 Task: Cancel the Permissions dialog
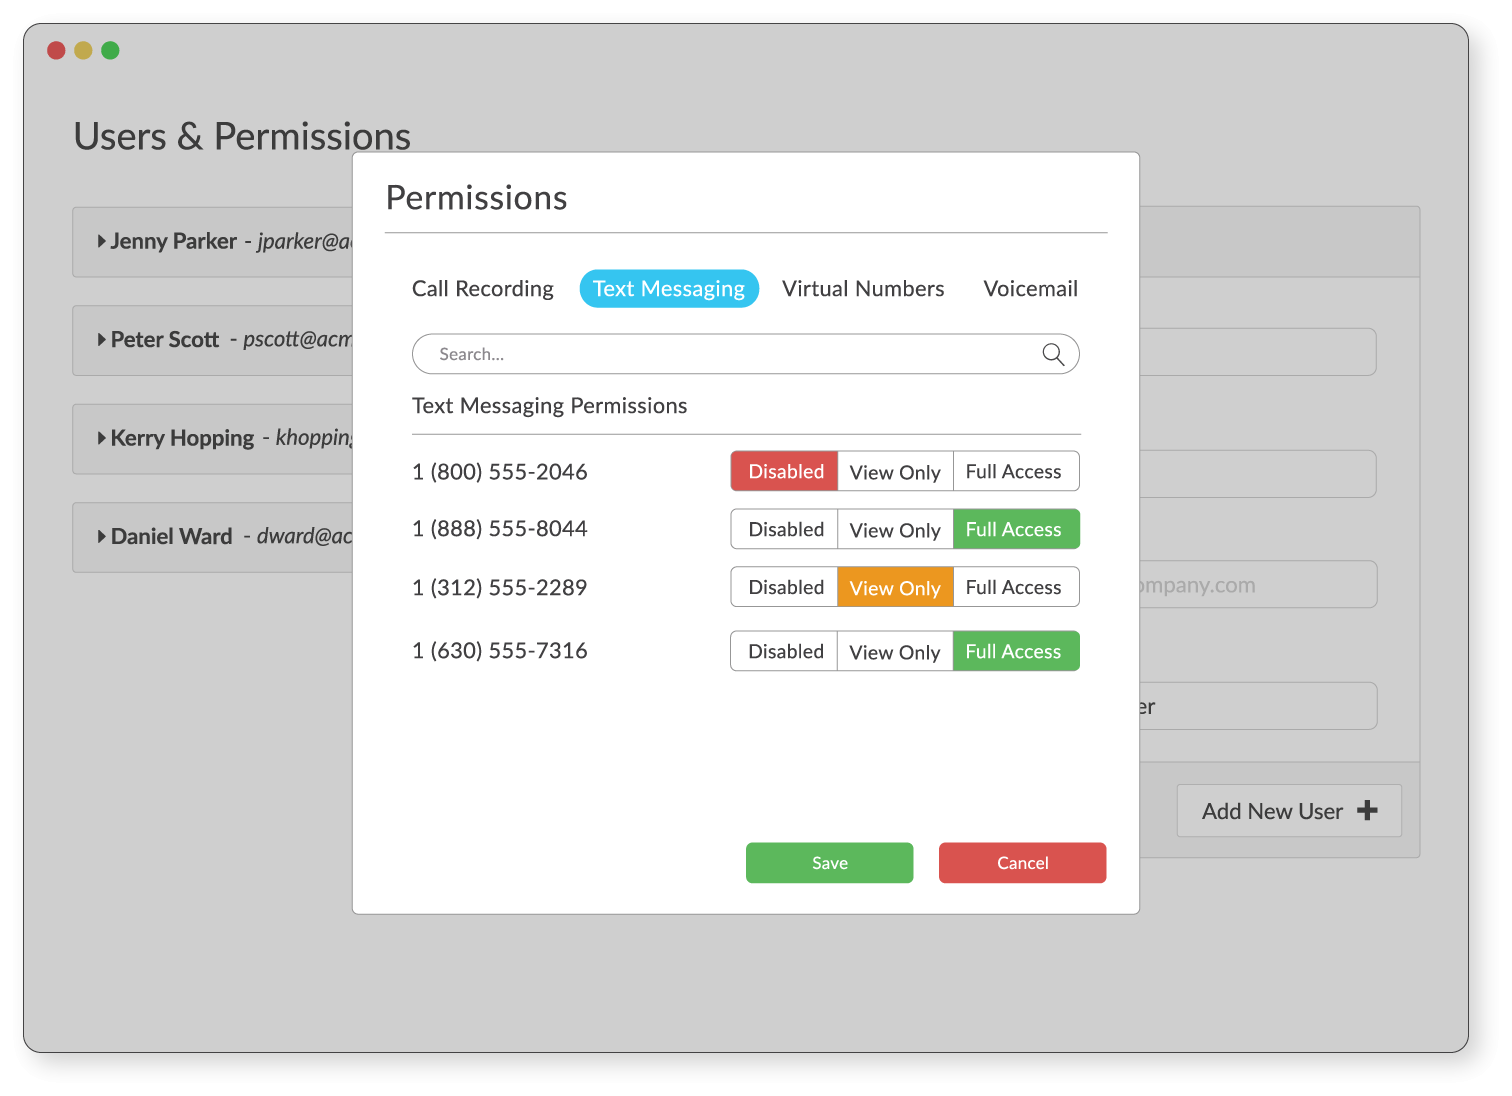coord(1022,862)
